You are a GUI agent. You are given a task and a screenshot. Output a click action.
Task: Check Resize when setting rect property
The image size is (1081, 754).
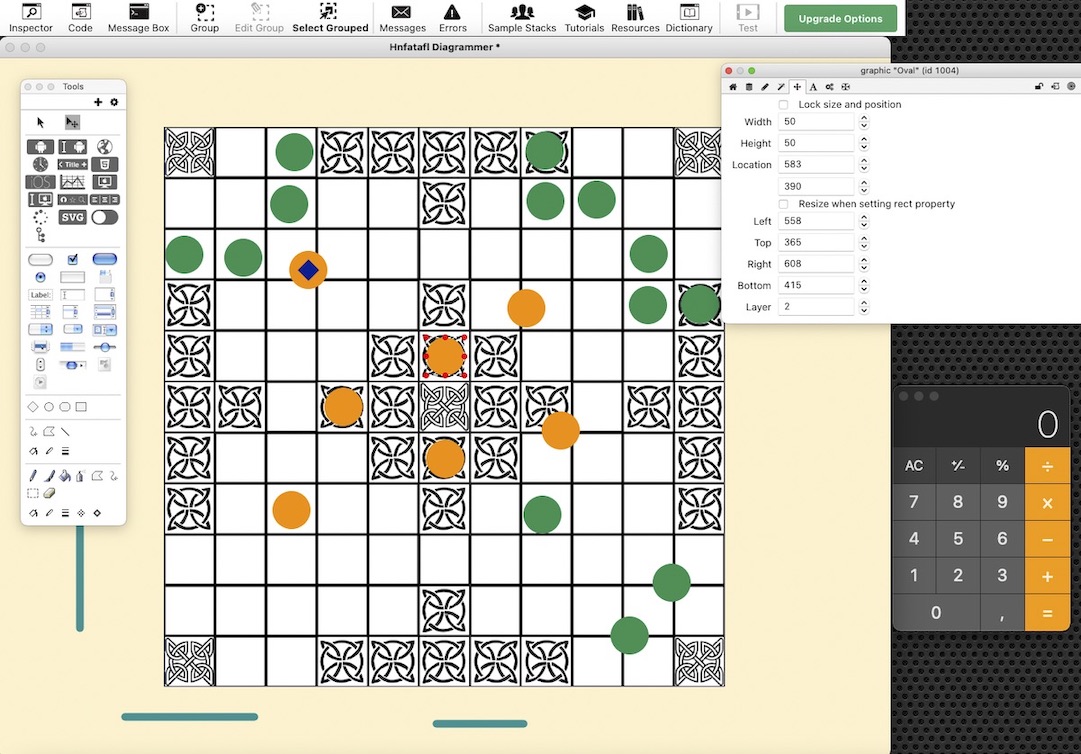[783, 204]
